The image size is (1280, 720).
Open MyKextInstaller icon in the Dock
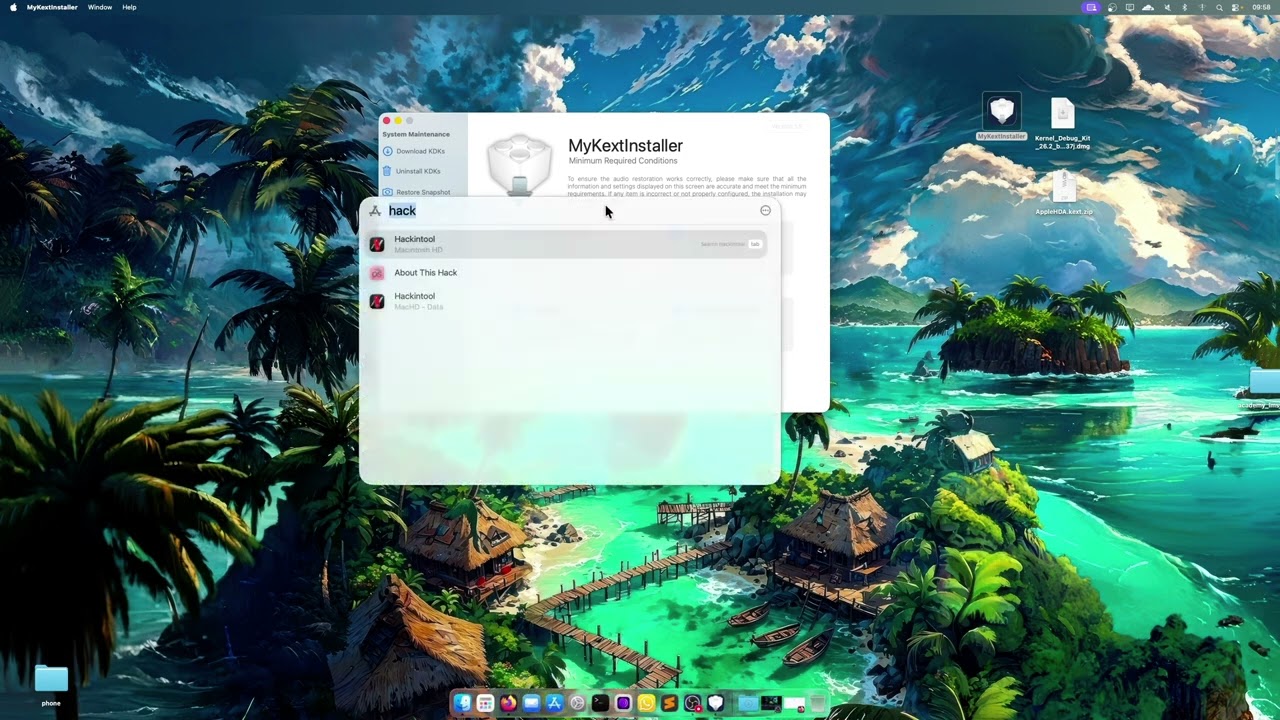(716, 703)
